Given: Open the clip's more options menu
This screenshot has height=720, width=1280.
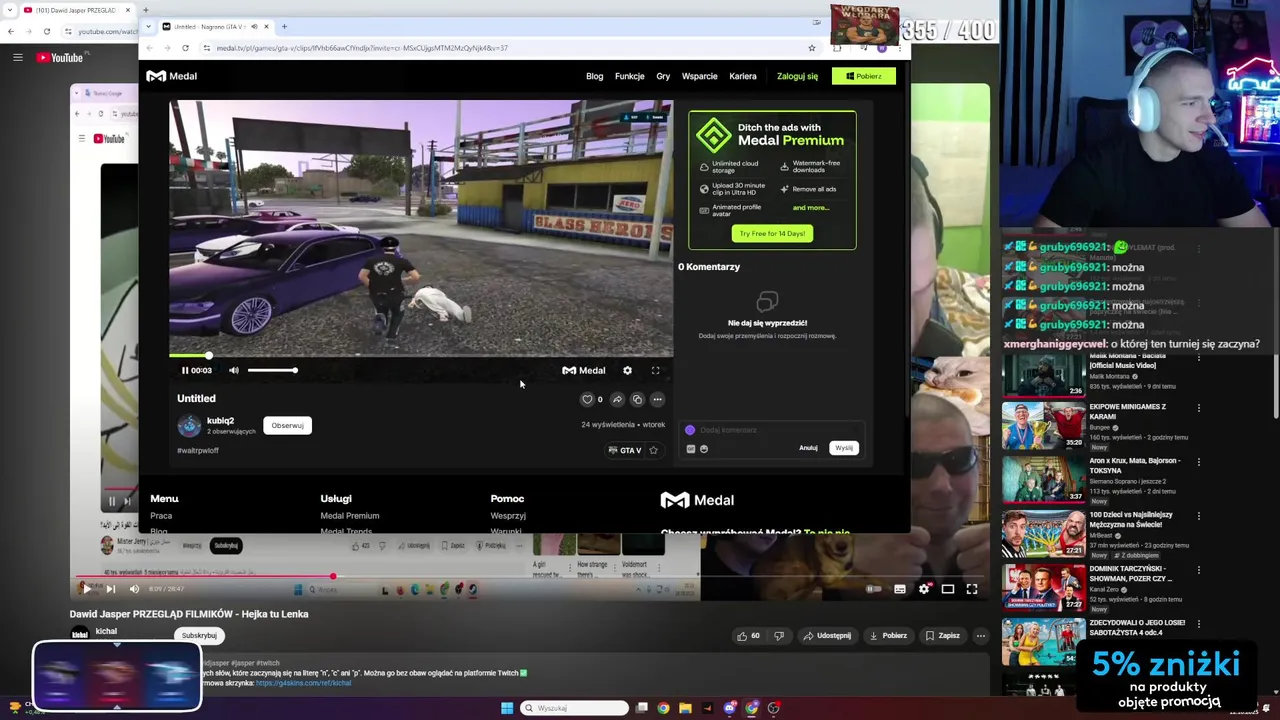Looking at the screenshot, I should point(657,399).
